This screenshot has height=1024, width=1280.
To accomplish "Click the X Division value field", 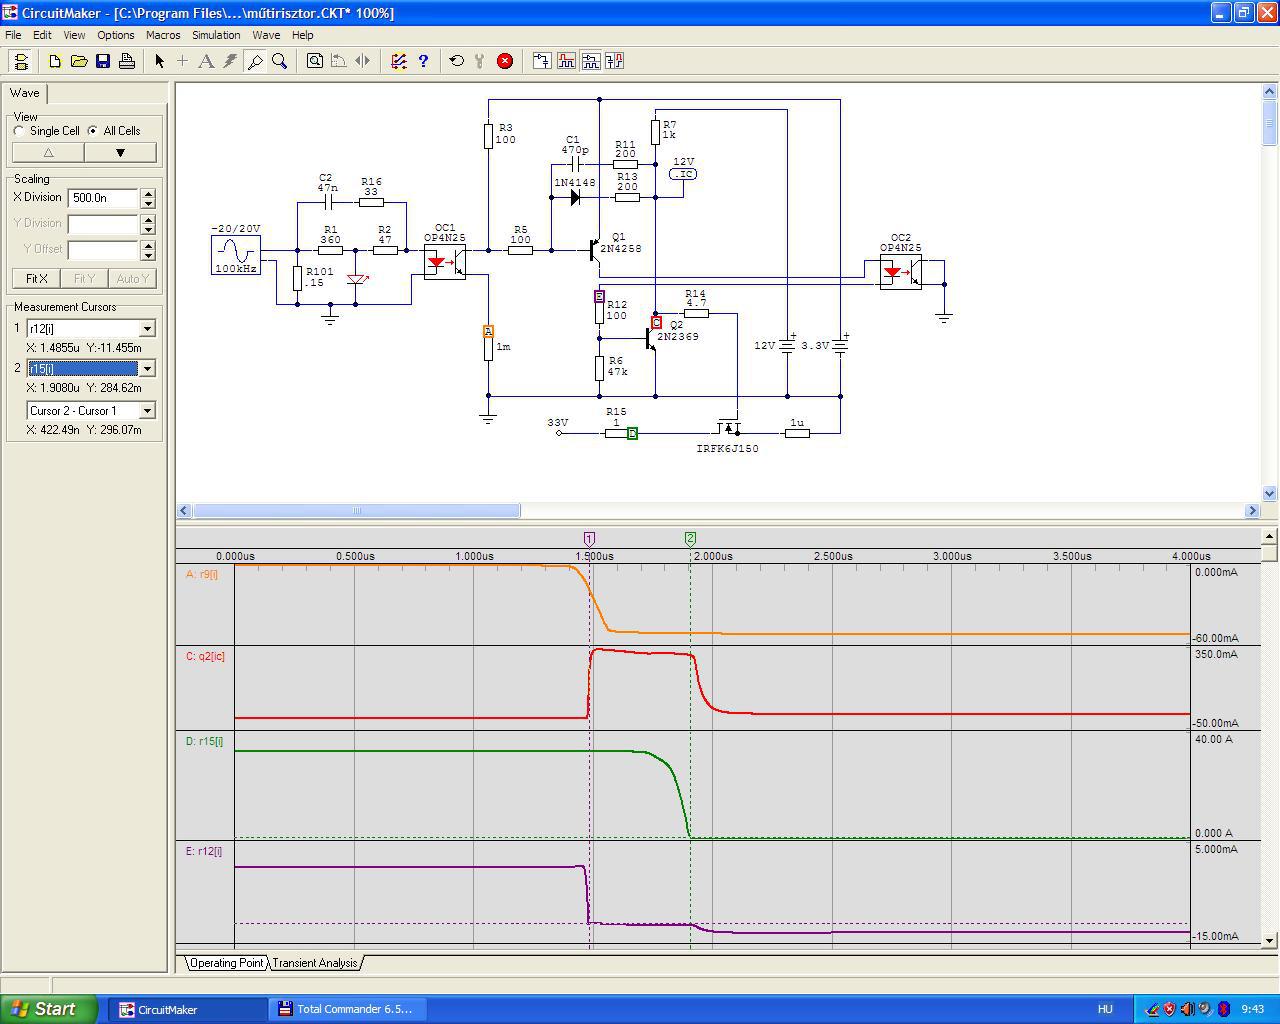I will click(103, 198).
